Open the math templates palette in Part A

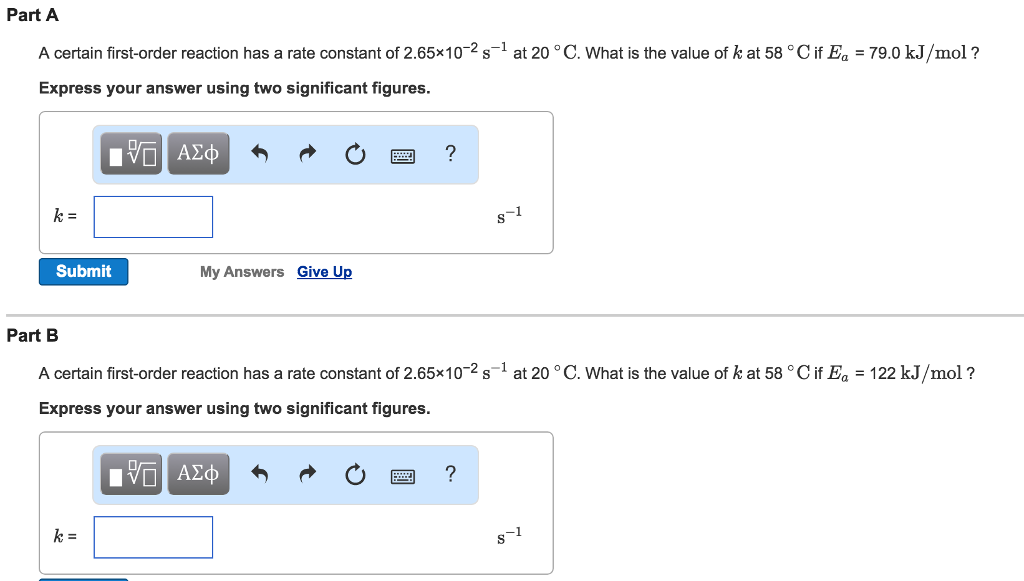[130, 153]
